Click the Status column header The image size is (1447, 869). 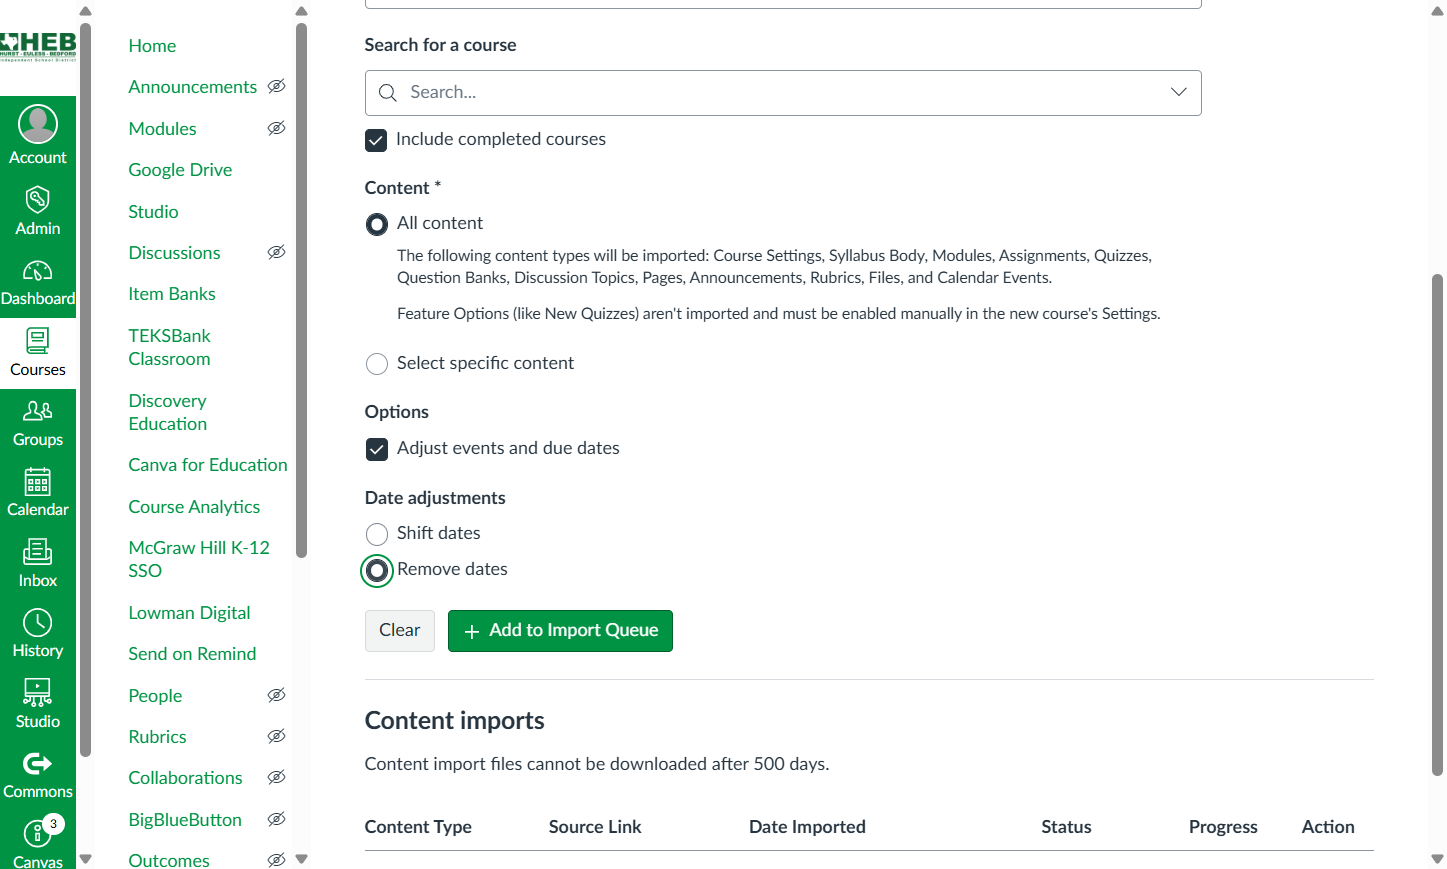1066,827
